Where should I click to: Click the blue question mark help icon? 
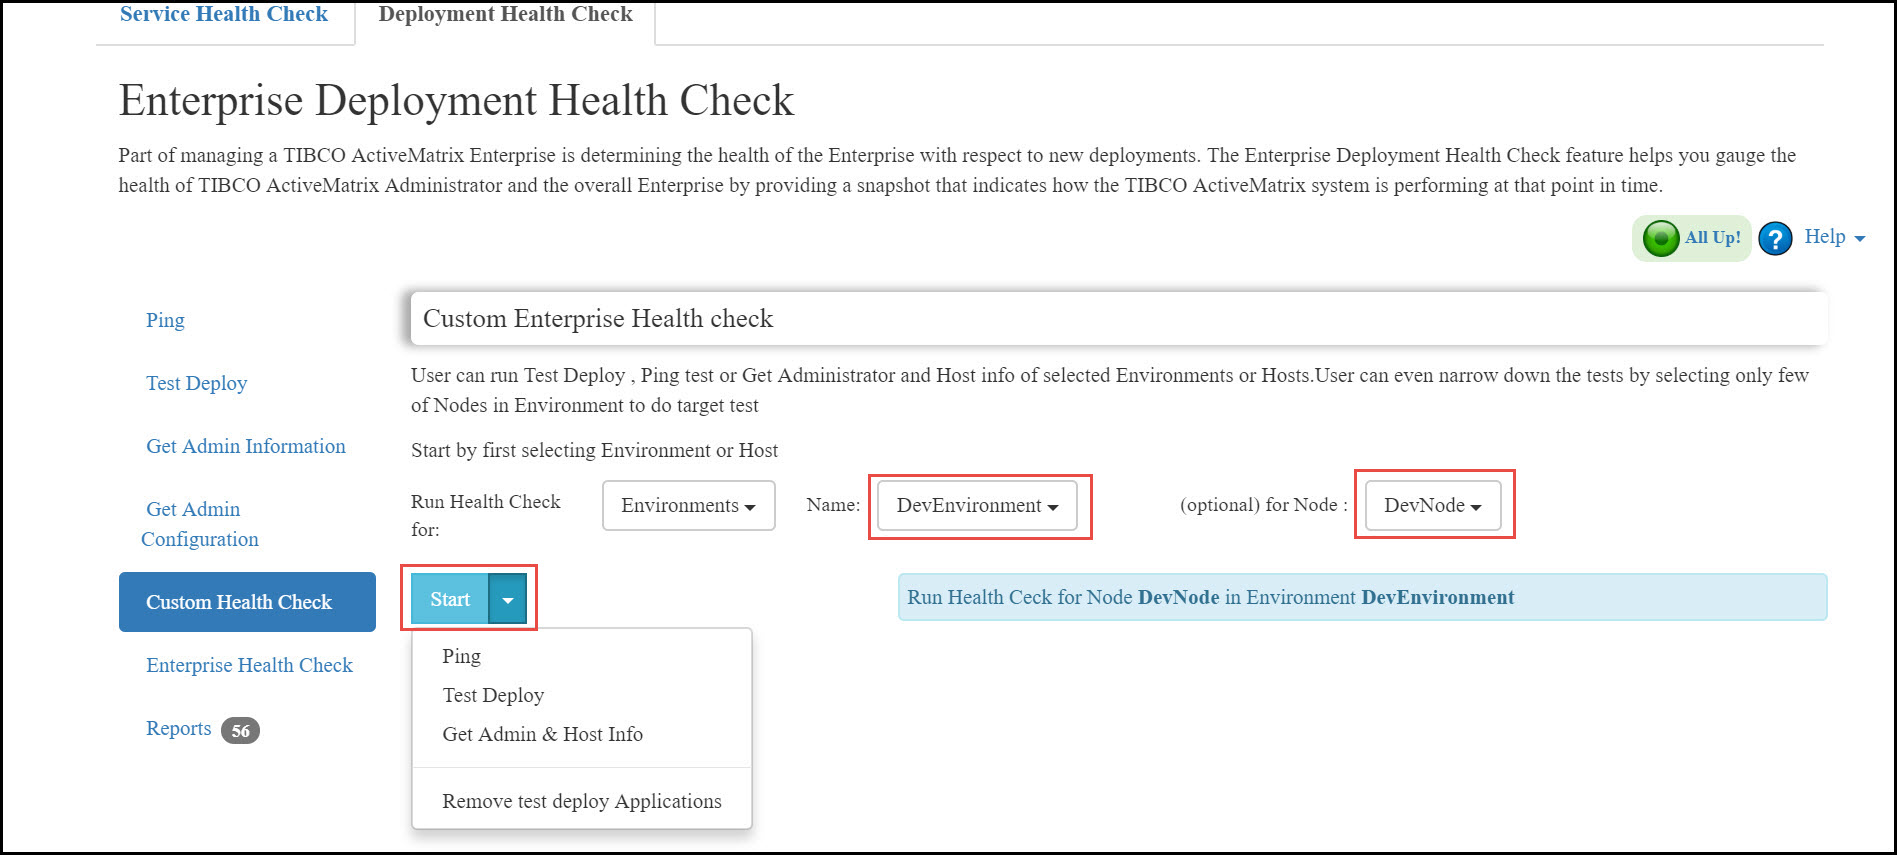(1775, 239)
